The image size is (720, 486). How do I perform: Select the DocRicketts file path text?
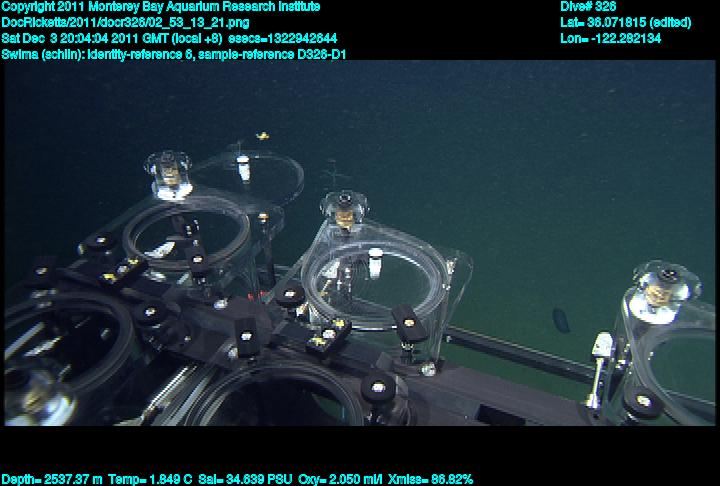[x=126, y=22]
